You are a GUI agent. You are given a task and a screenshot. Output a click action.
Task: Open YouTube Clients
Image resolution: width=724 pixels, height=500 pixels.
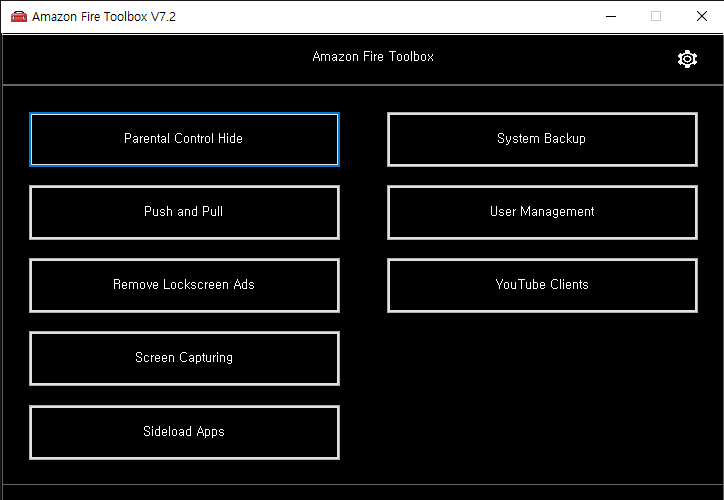pos(542,285)
